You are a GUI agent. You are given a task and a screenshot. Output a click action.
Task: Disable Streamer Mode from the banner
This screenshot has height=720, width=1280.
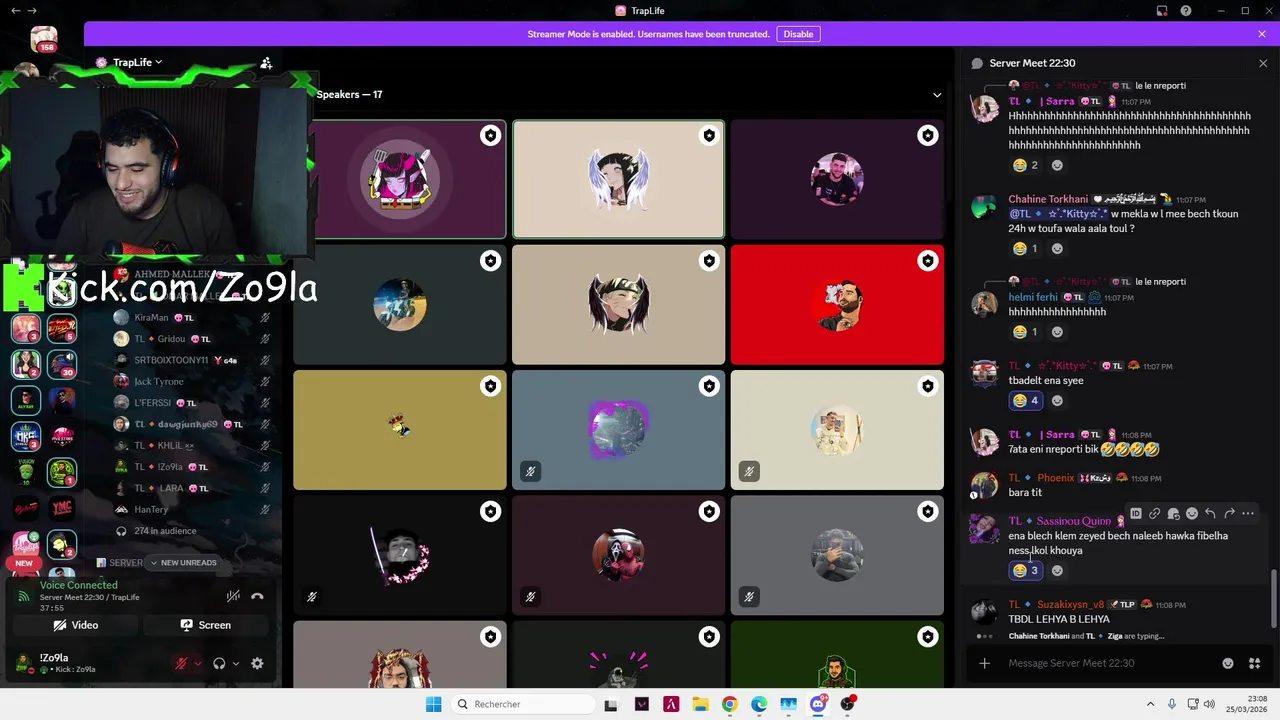pos(798,34)
